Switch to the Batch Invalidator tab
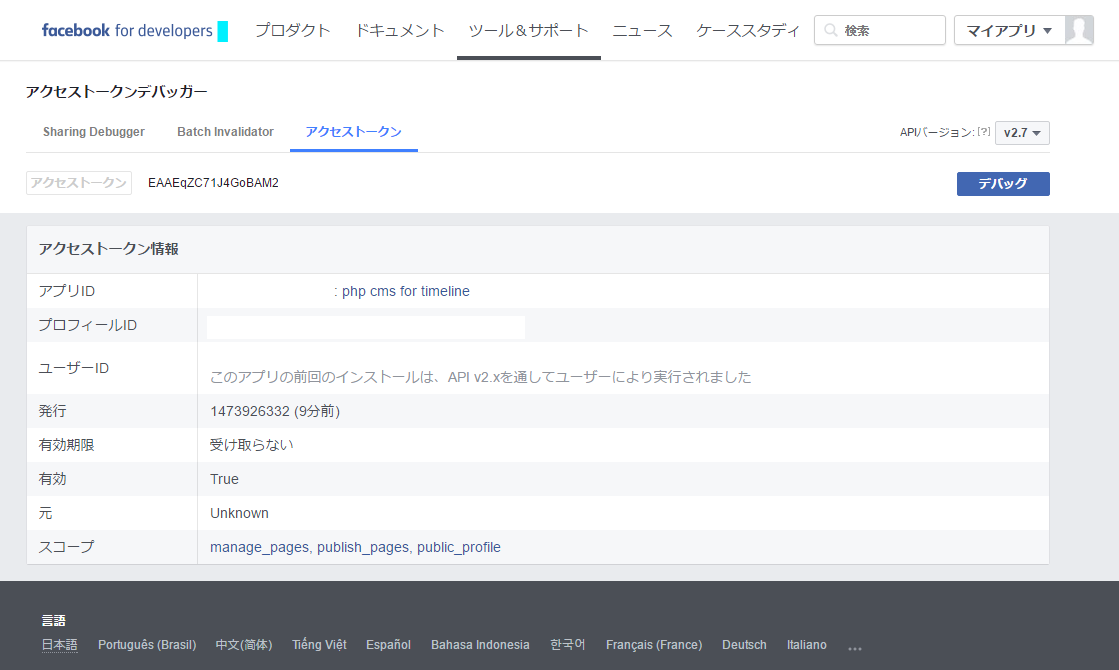 click(x=226, y=132)
